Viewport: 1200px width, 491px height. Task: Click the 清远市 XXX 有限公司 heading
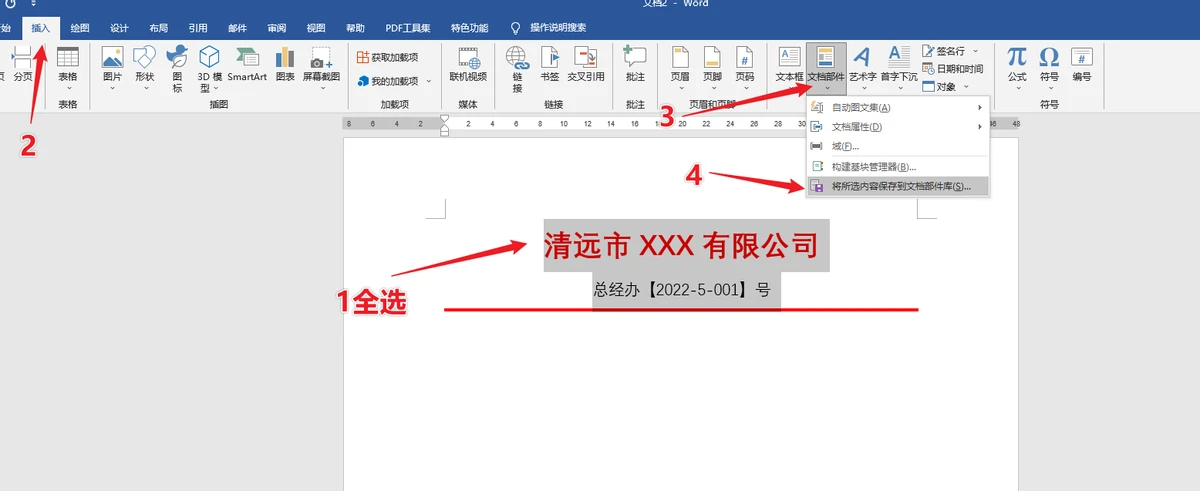(x=681, y=245)
